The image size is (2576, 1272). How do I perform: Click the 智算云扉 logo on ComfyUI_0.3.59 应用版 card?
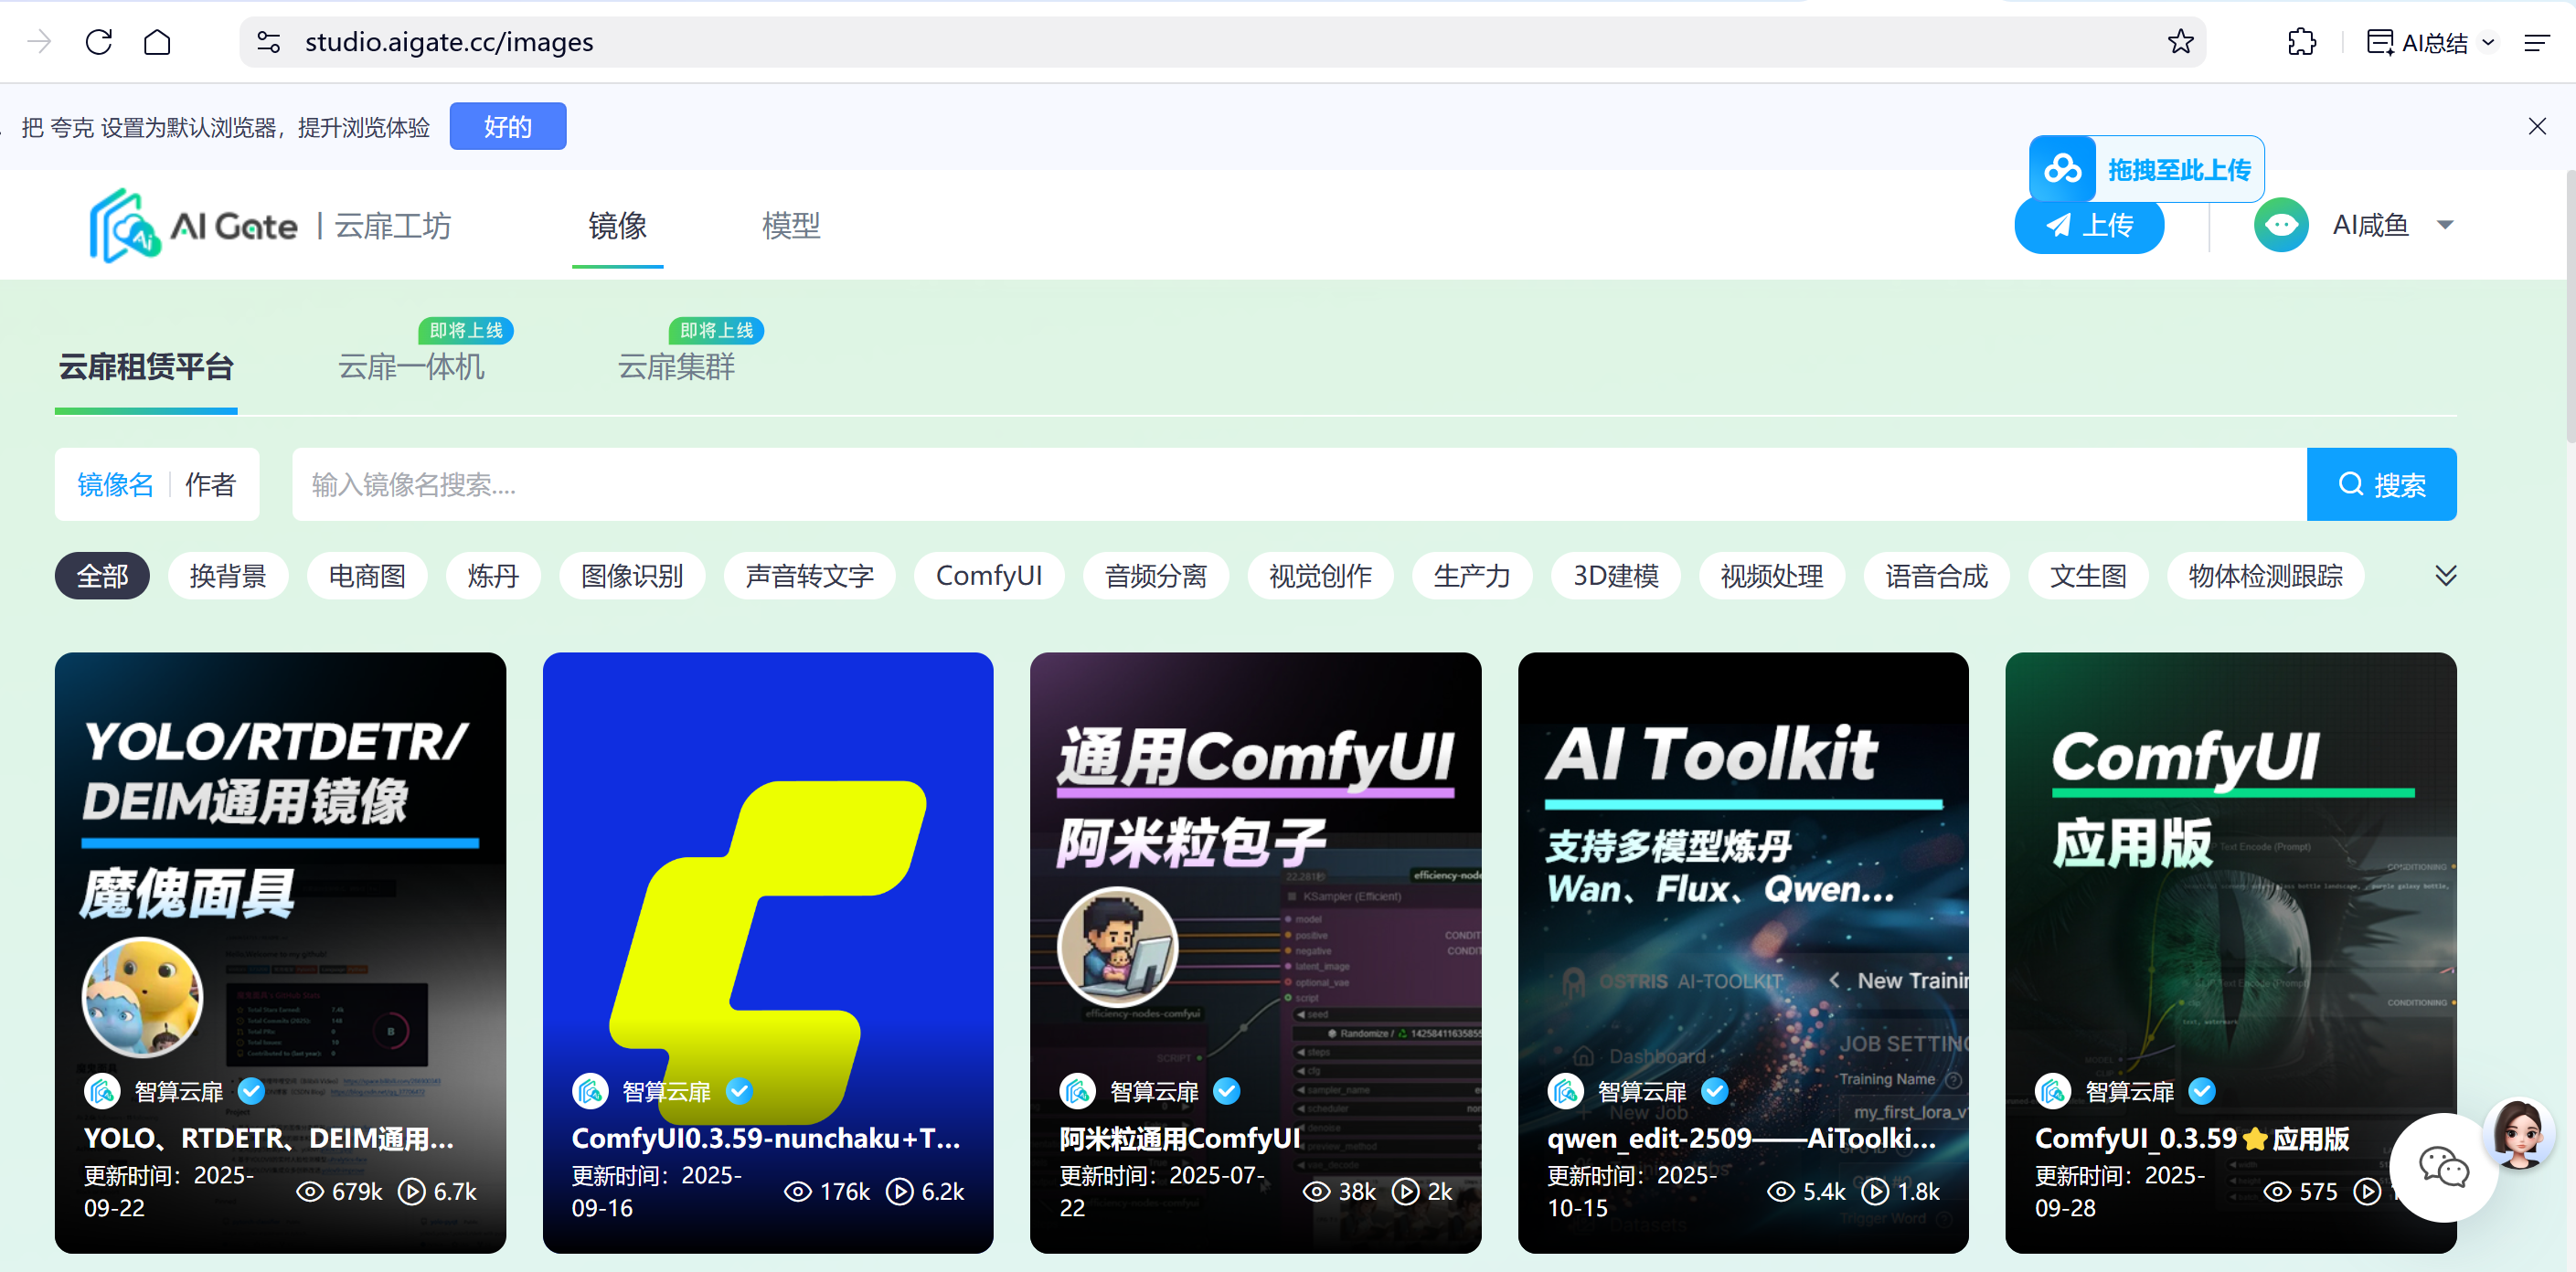point(2053,1091)
